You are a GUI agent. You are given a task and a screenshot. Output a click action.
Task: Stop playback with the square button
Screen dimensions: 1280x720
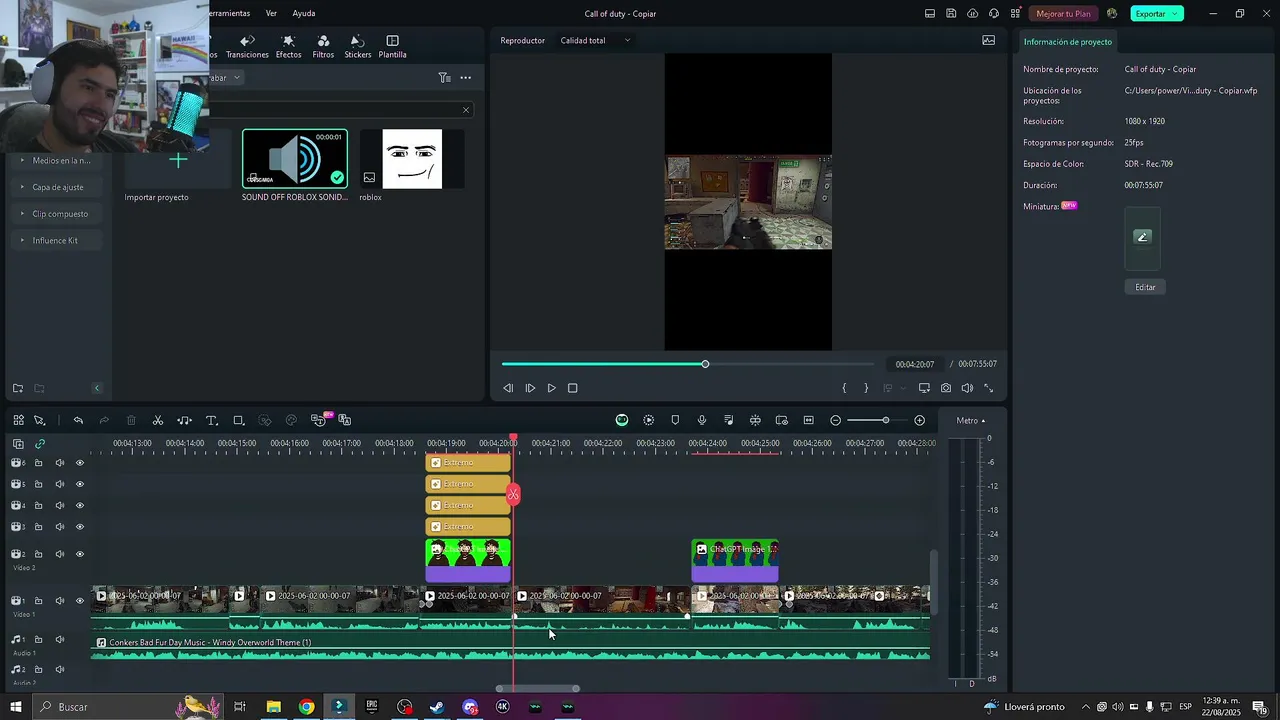pyautogui.click(x=572, y=388)
